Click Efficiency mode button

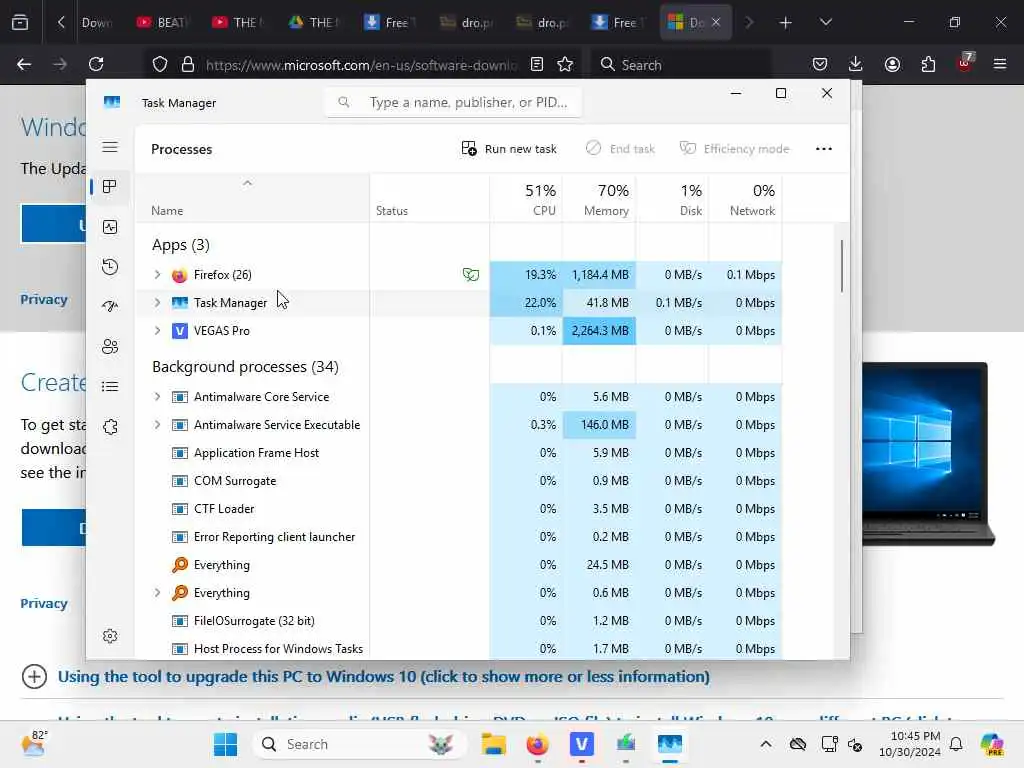pos(734,149)
